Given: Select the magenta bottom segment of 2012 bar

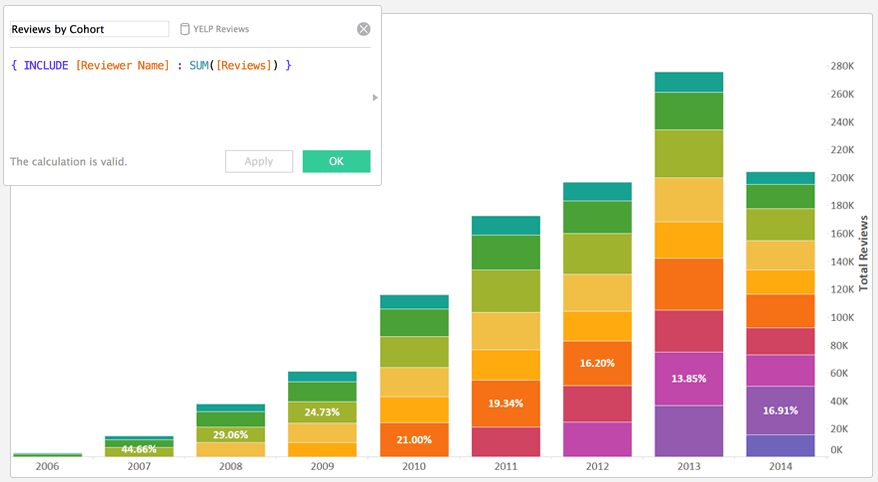Looking at the screenshot, I should 597,439.
